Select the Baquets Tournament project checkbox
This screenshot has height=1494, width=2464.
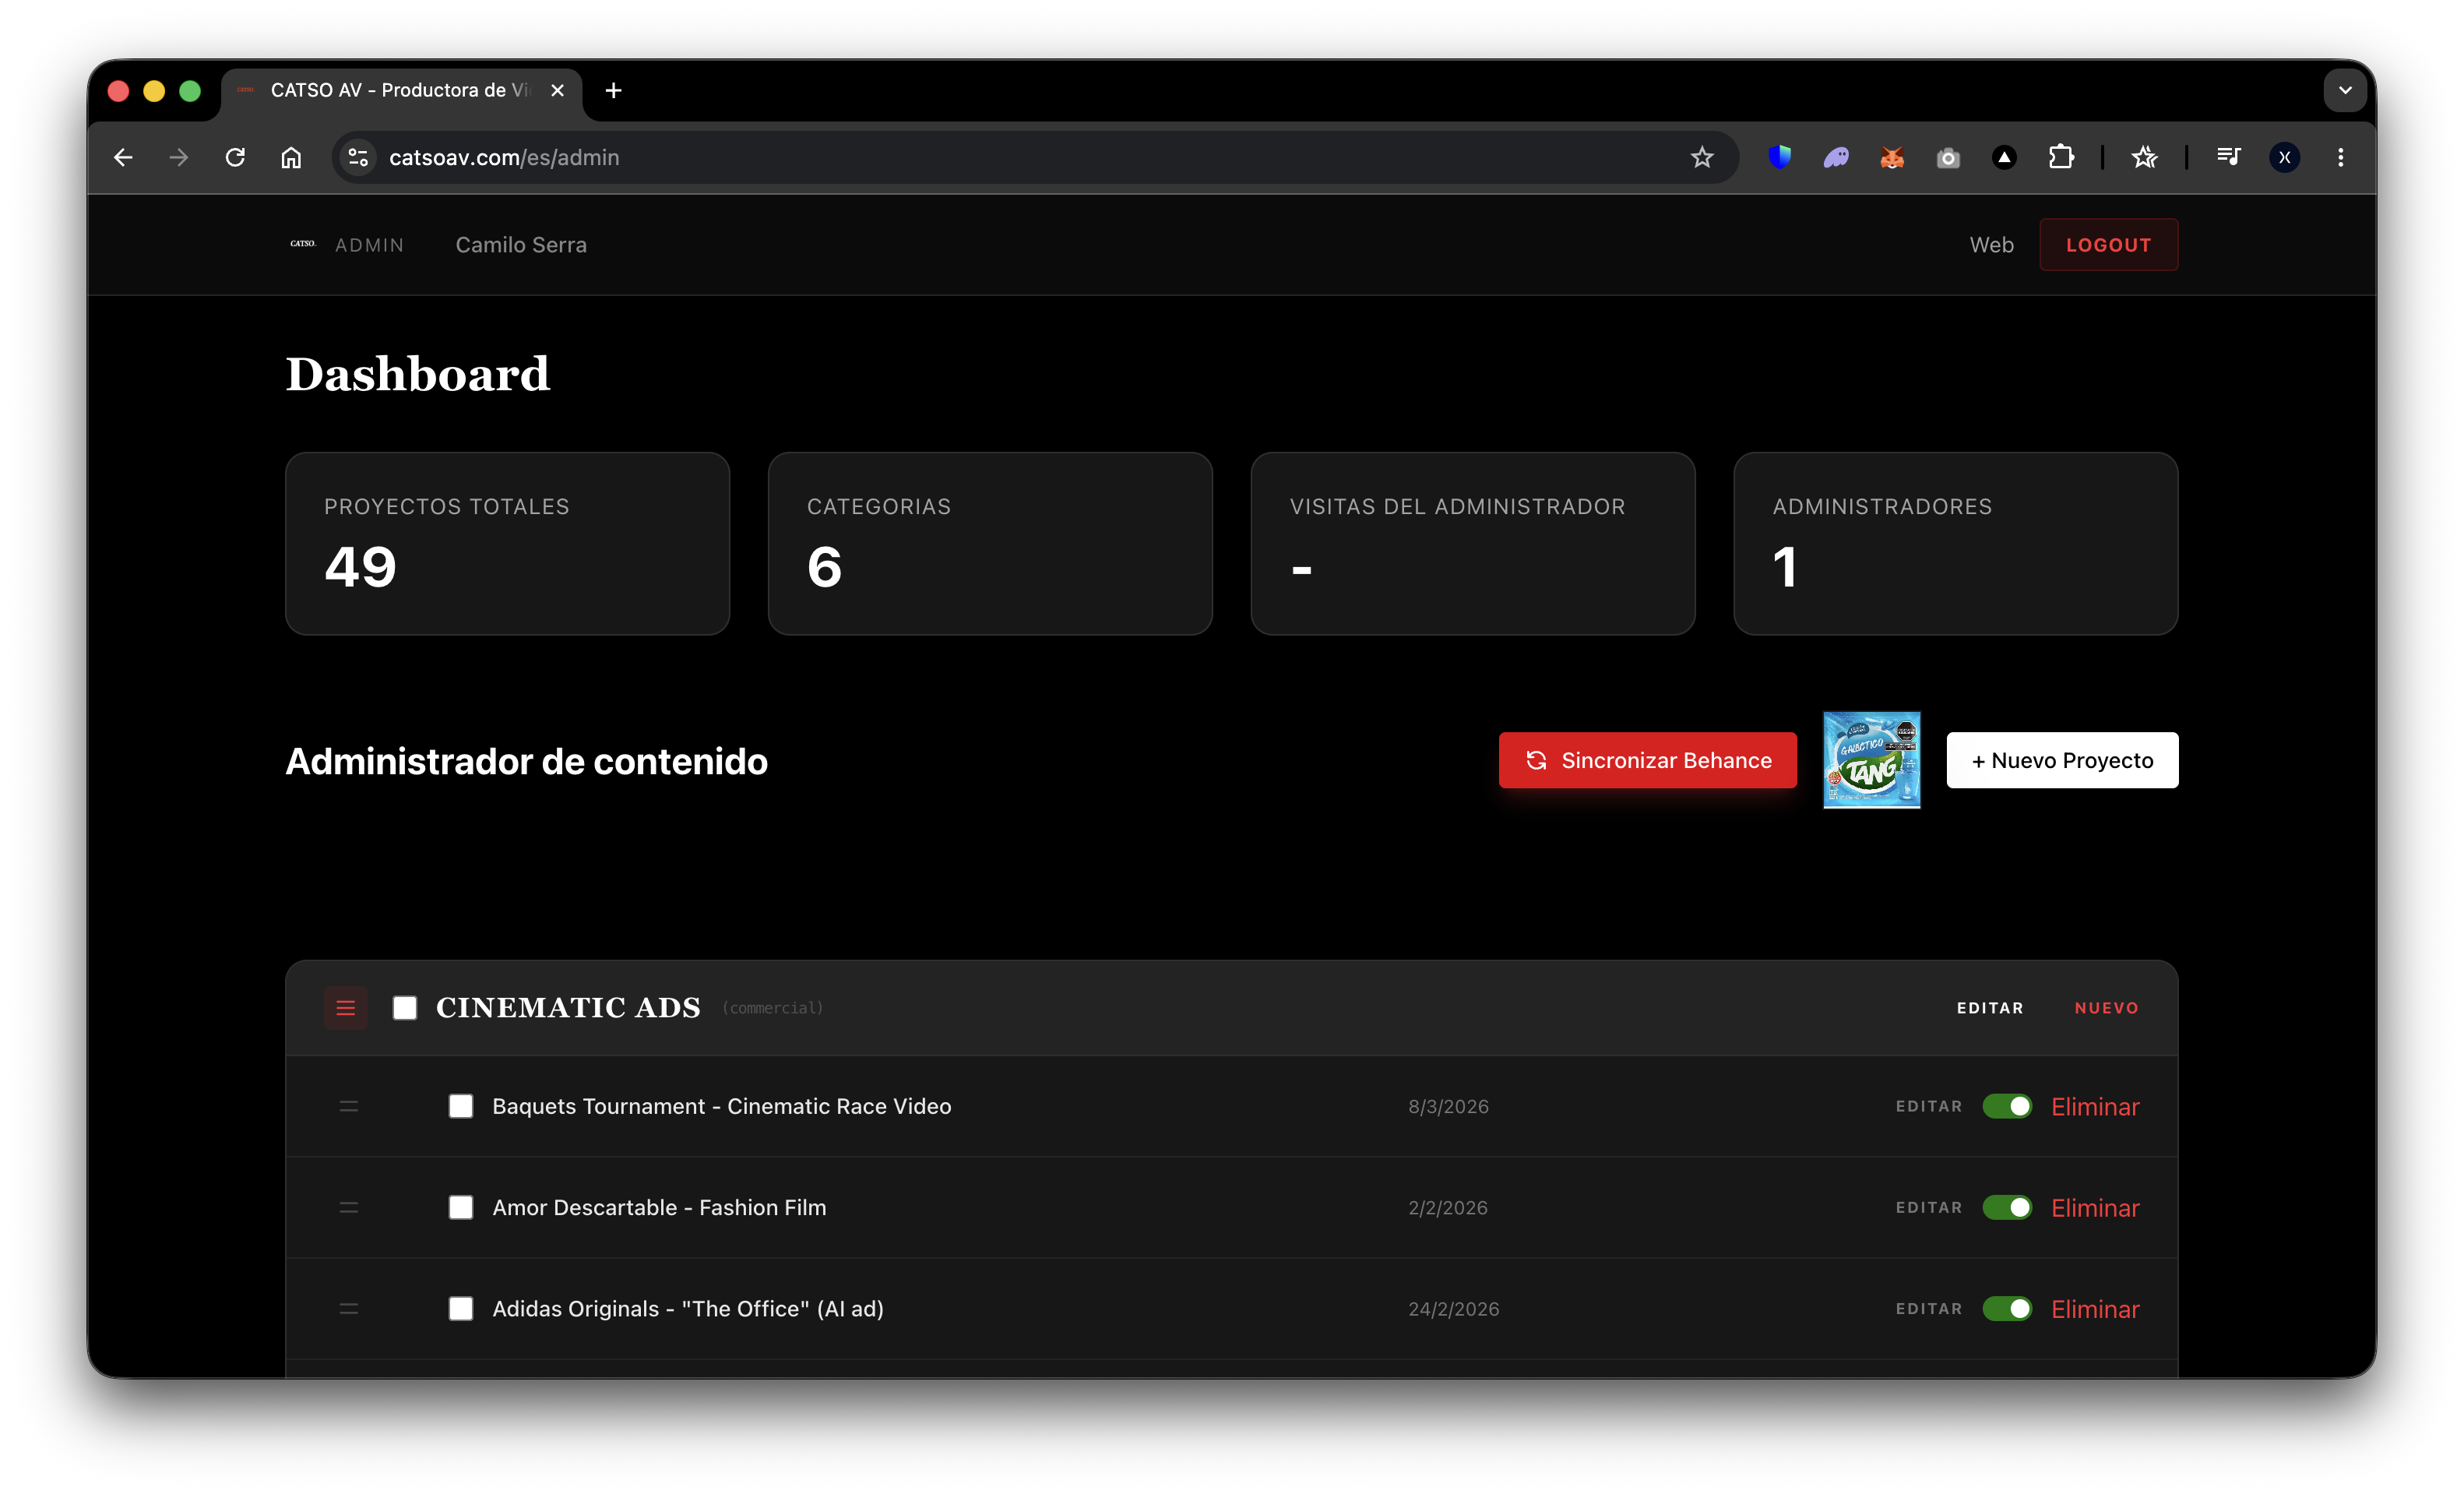(461, 1106)
